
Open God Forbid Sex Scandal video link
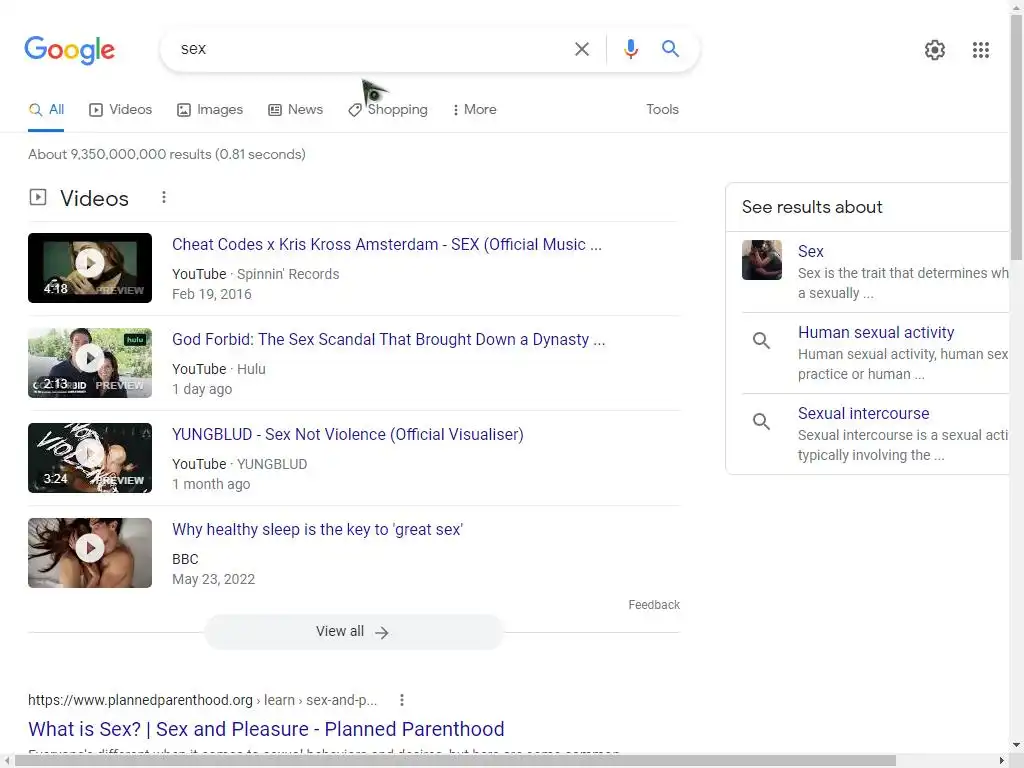point(389,340)
